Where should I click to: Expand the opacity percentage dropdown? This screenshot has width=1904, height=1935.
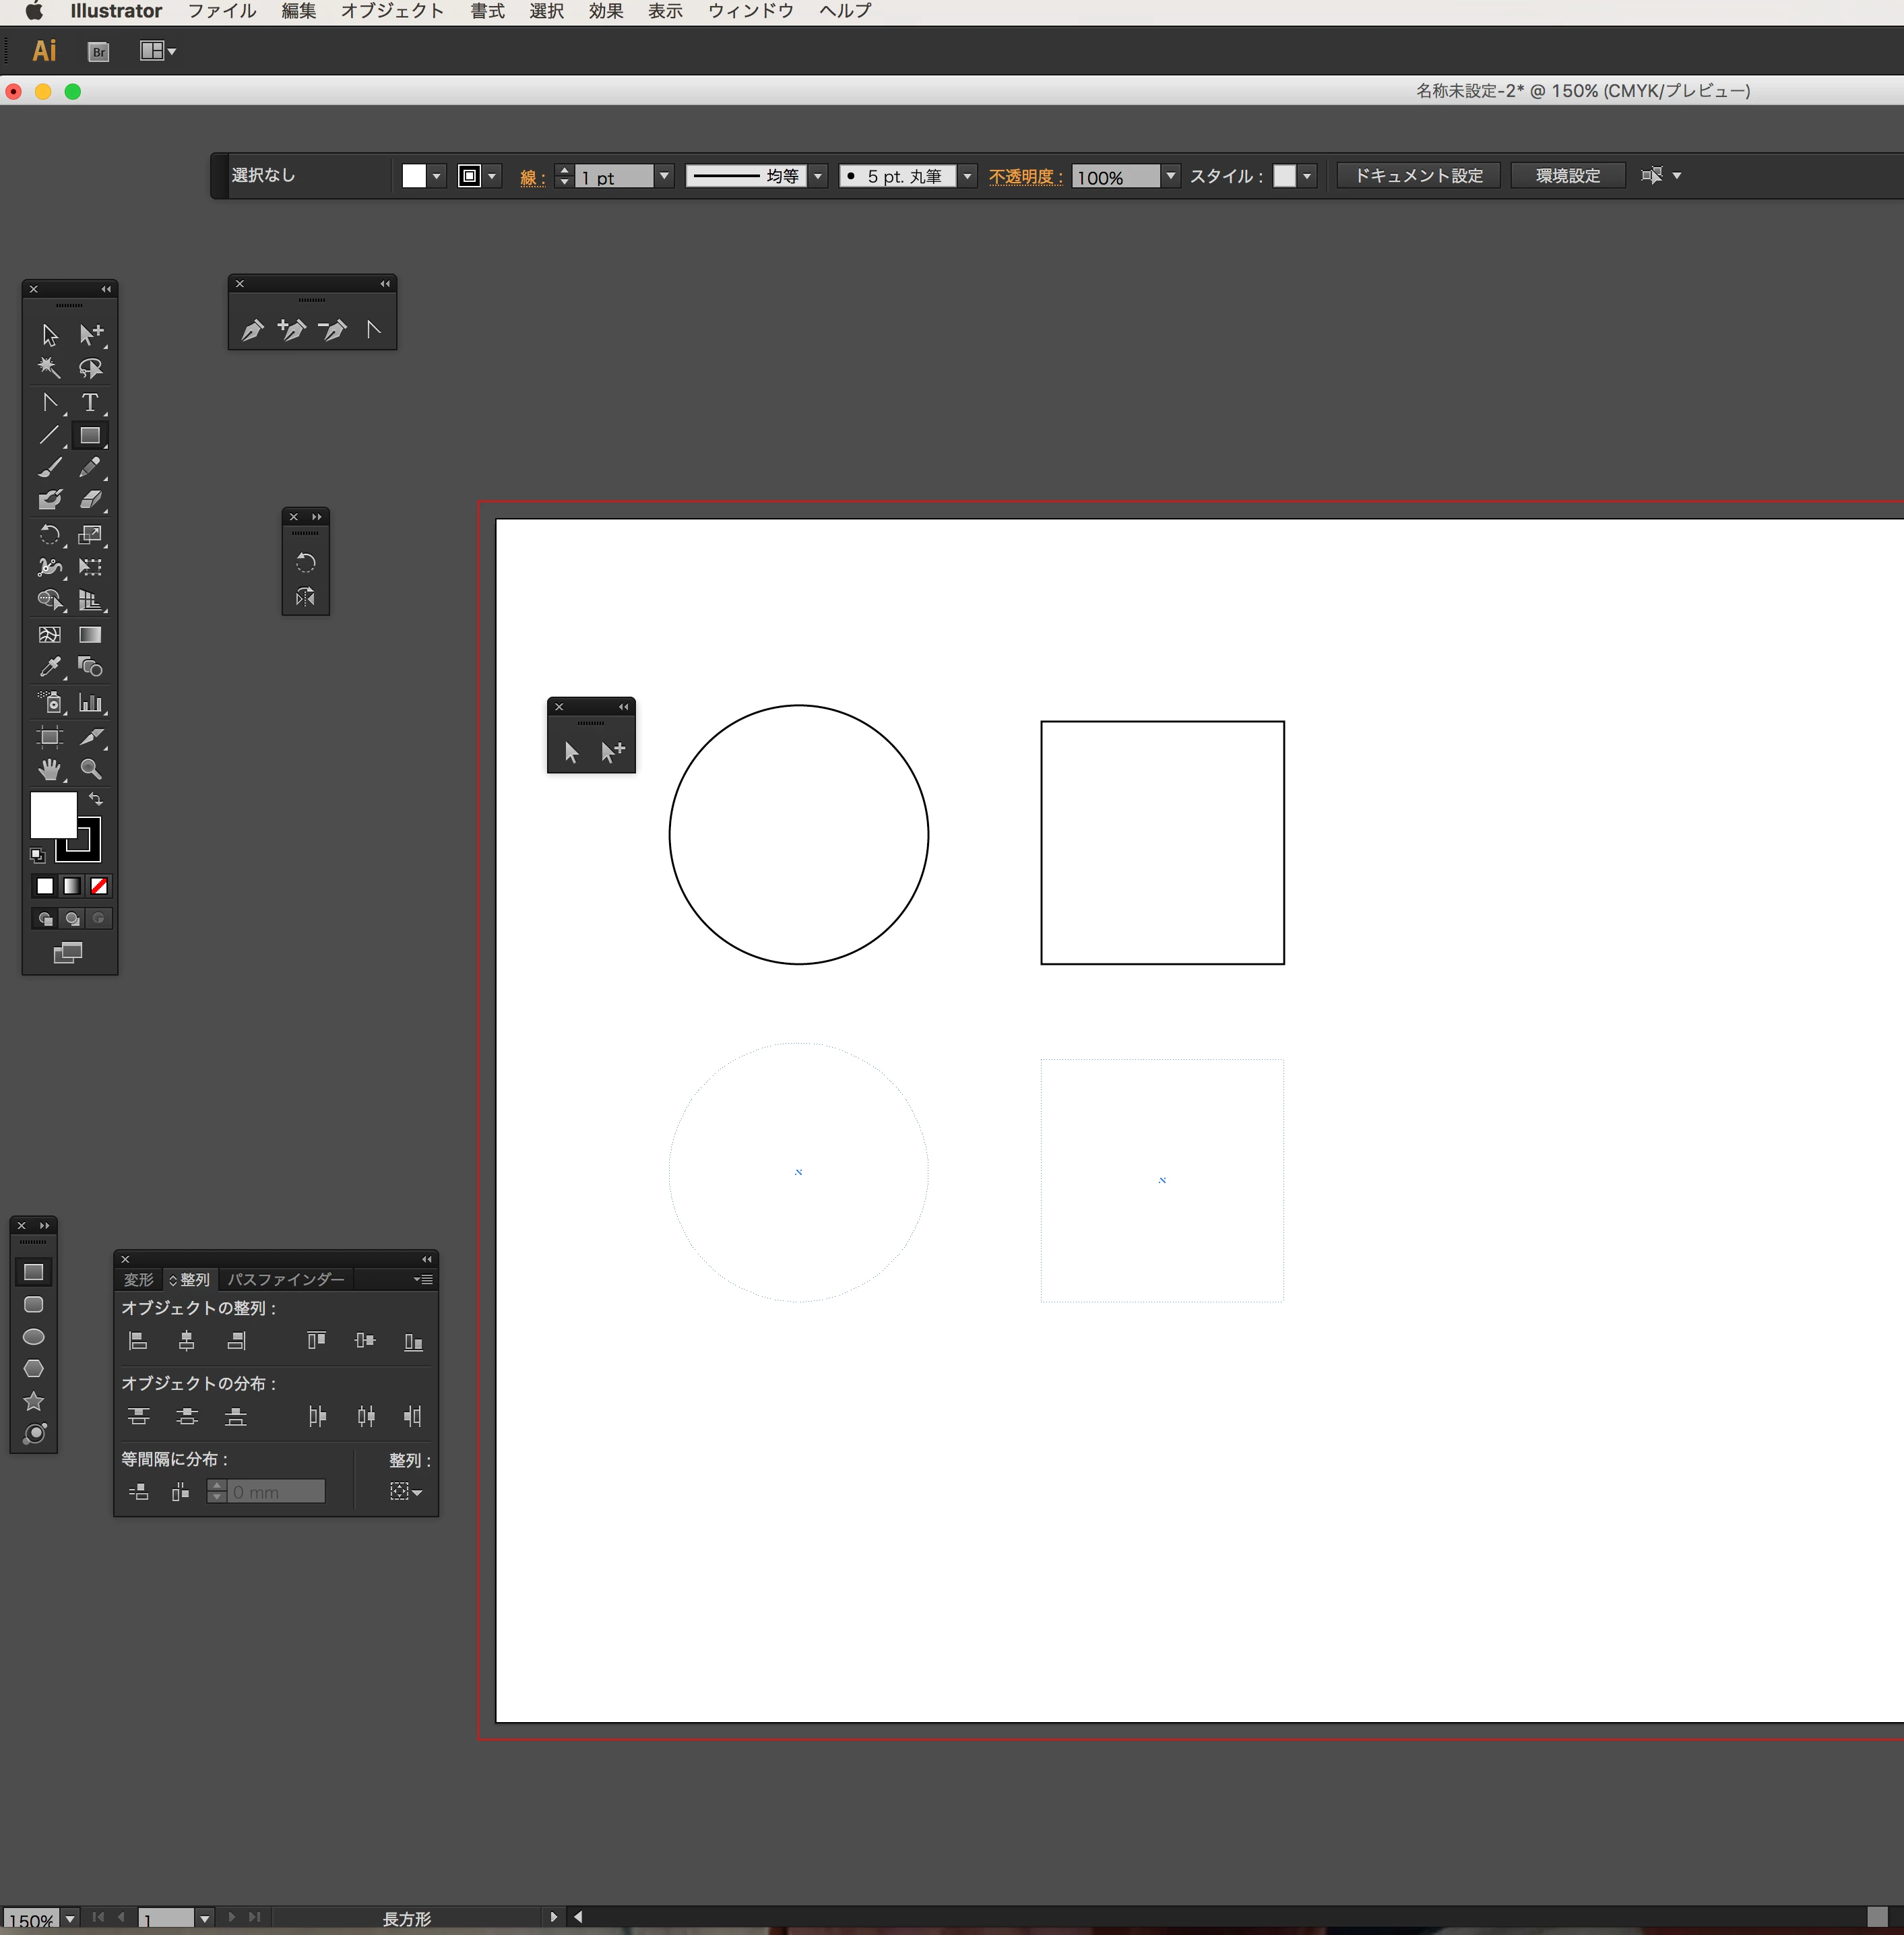click(x=1170, y=176)
